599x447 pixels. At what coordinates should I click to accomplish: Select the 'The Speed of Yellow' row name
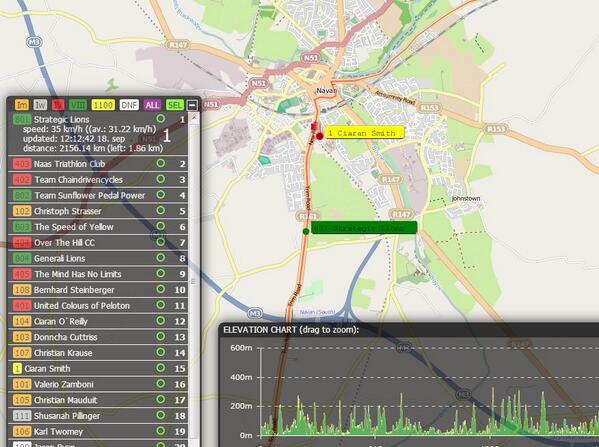(x=74, y=227)
